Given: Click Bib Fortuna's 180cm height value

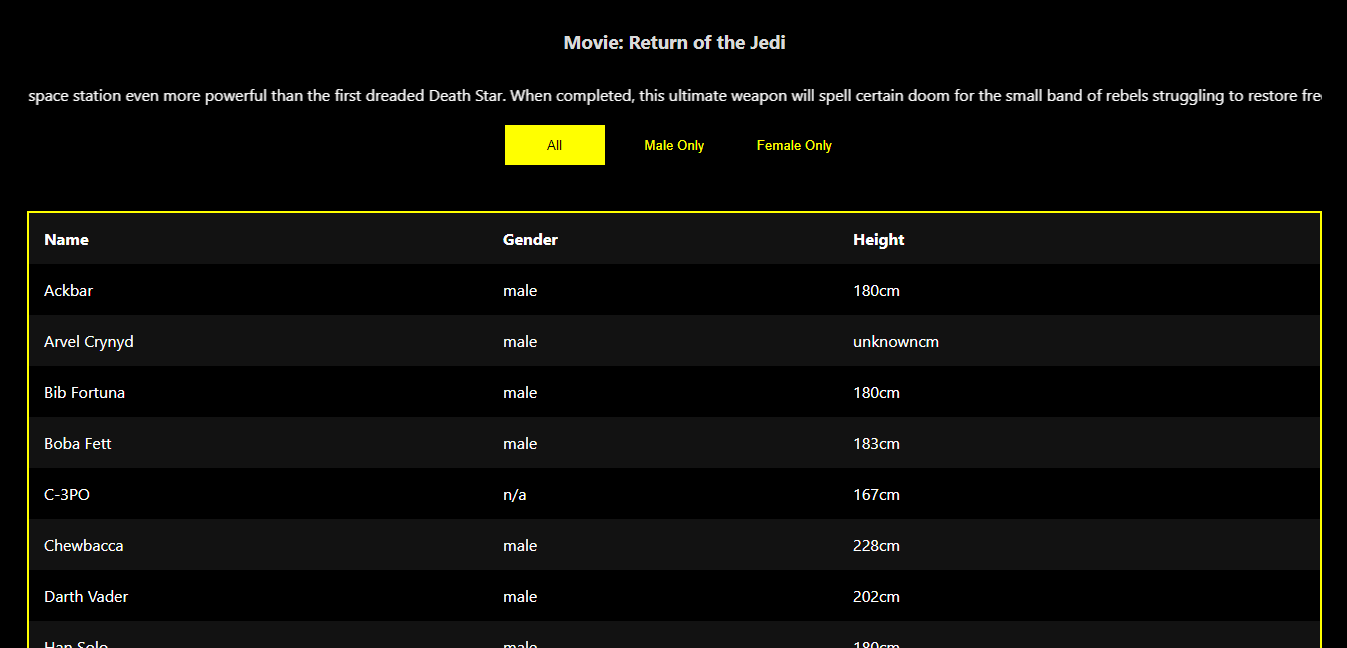Looking at the screenshot, I should pos(876,392).
